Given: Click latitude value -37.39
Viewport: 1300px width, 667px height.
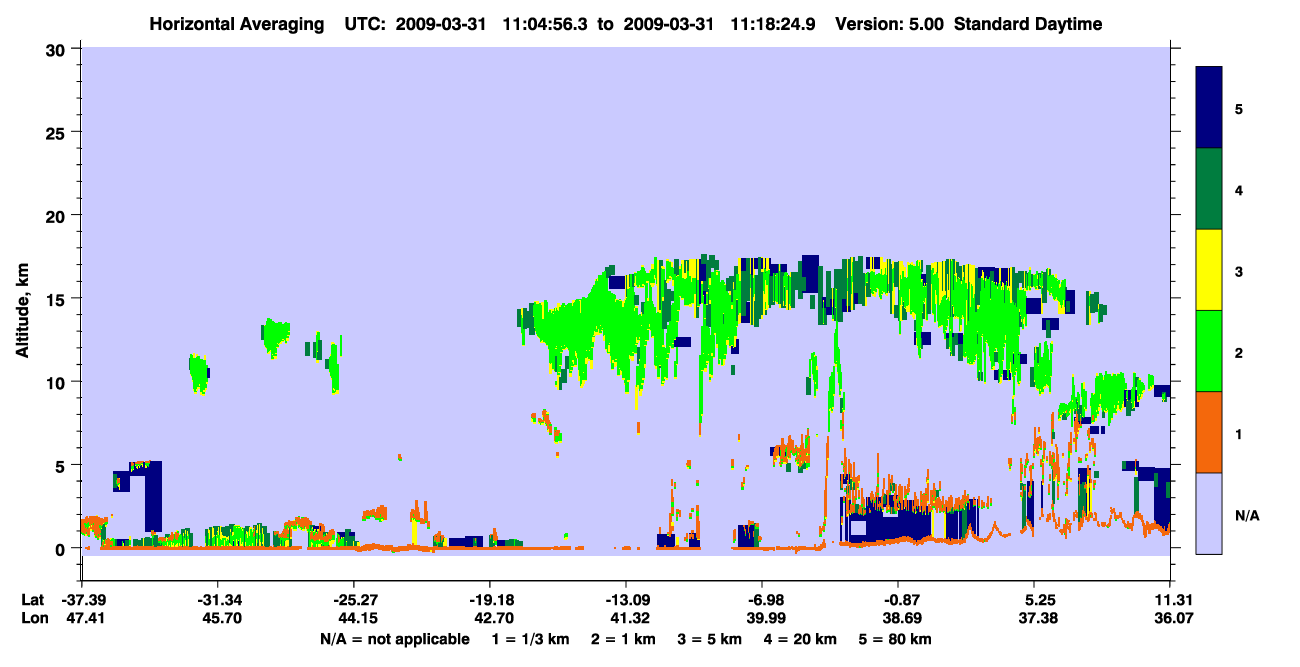Looking at the screenshot, I should (81, 600).
